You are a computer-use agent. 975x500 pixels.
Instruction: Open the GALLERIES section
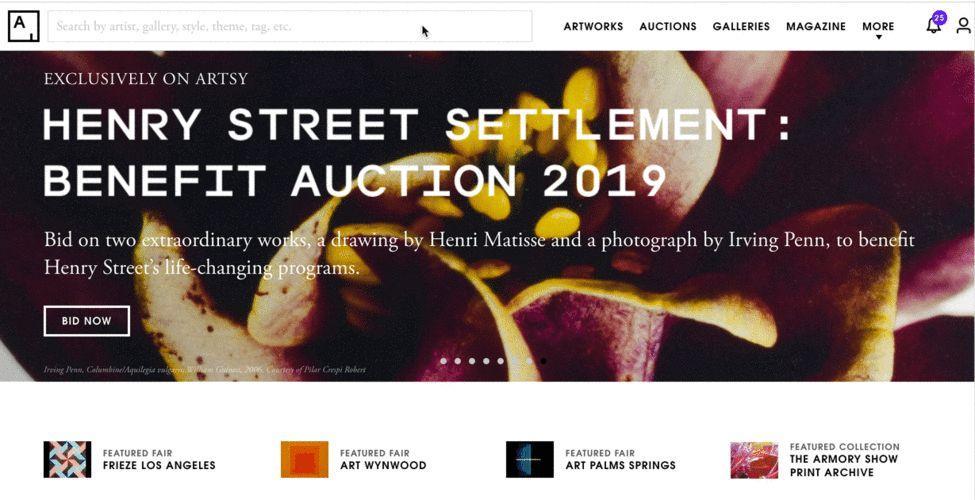pyautogui.click(x=741, y=27)
